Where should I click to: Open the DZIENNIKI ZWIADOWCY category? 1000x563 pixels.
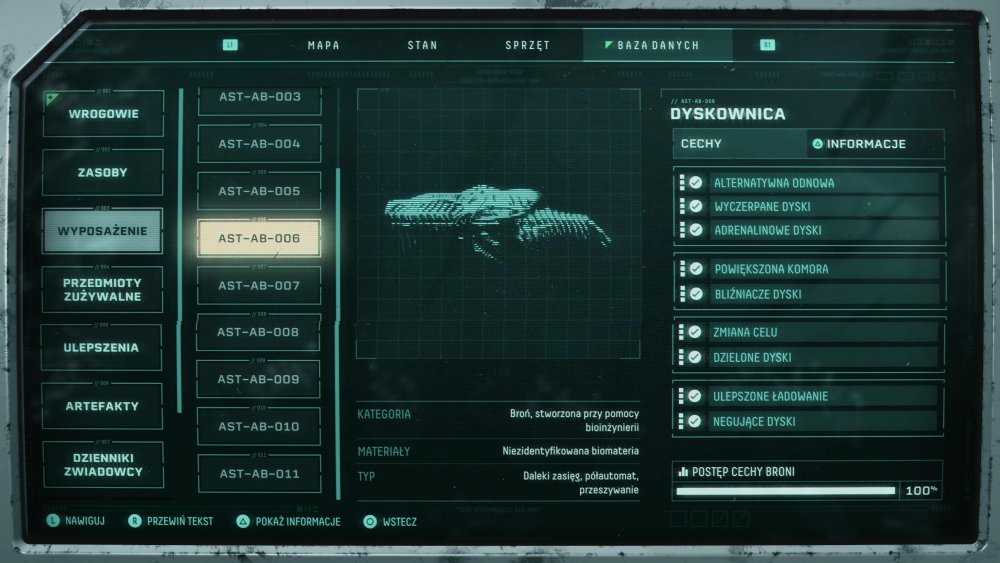(103, 465)
